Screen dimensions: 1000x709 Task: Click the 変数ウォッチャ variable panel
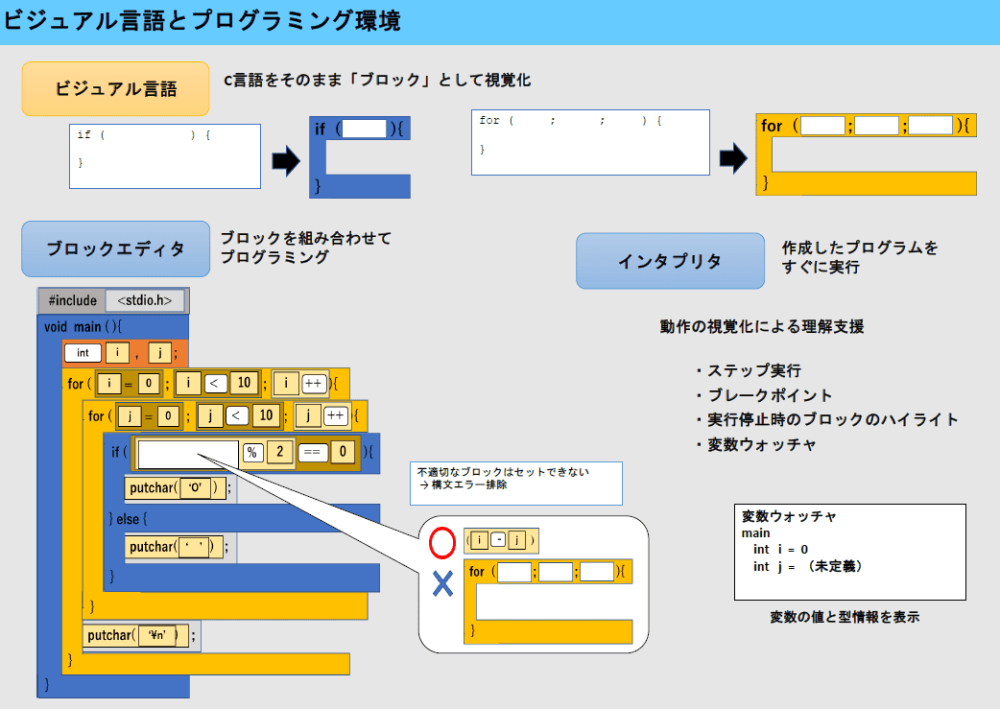point(849,551)
